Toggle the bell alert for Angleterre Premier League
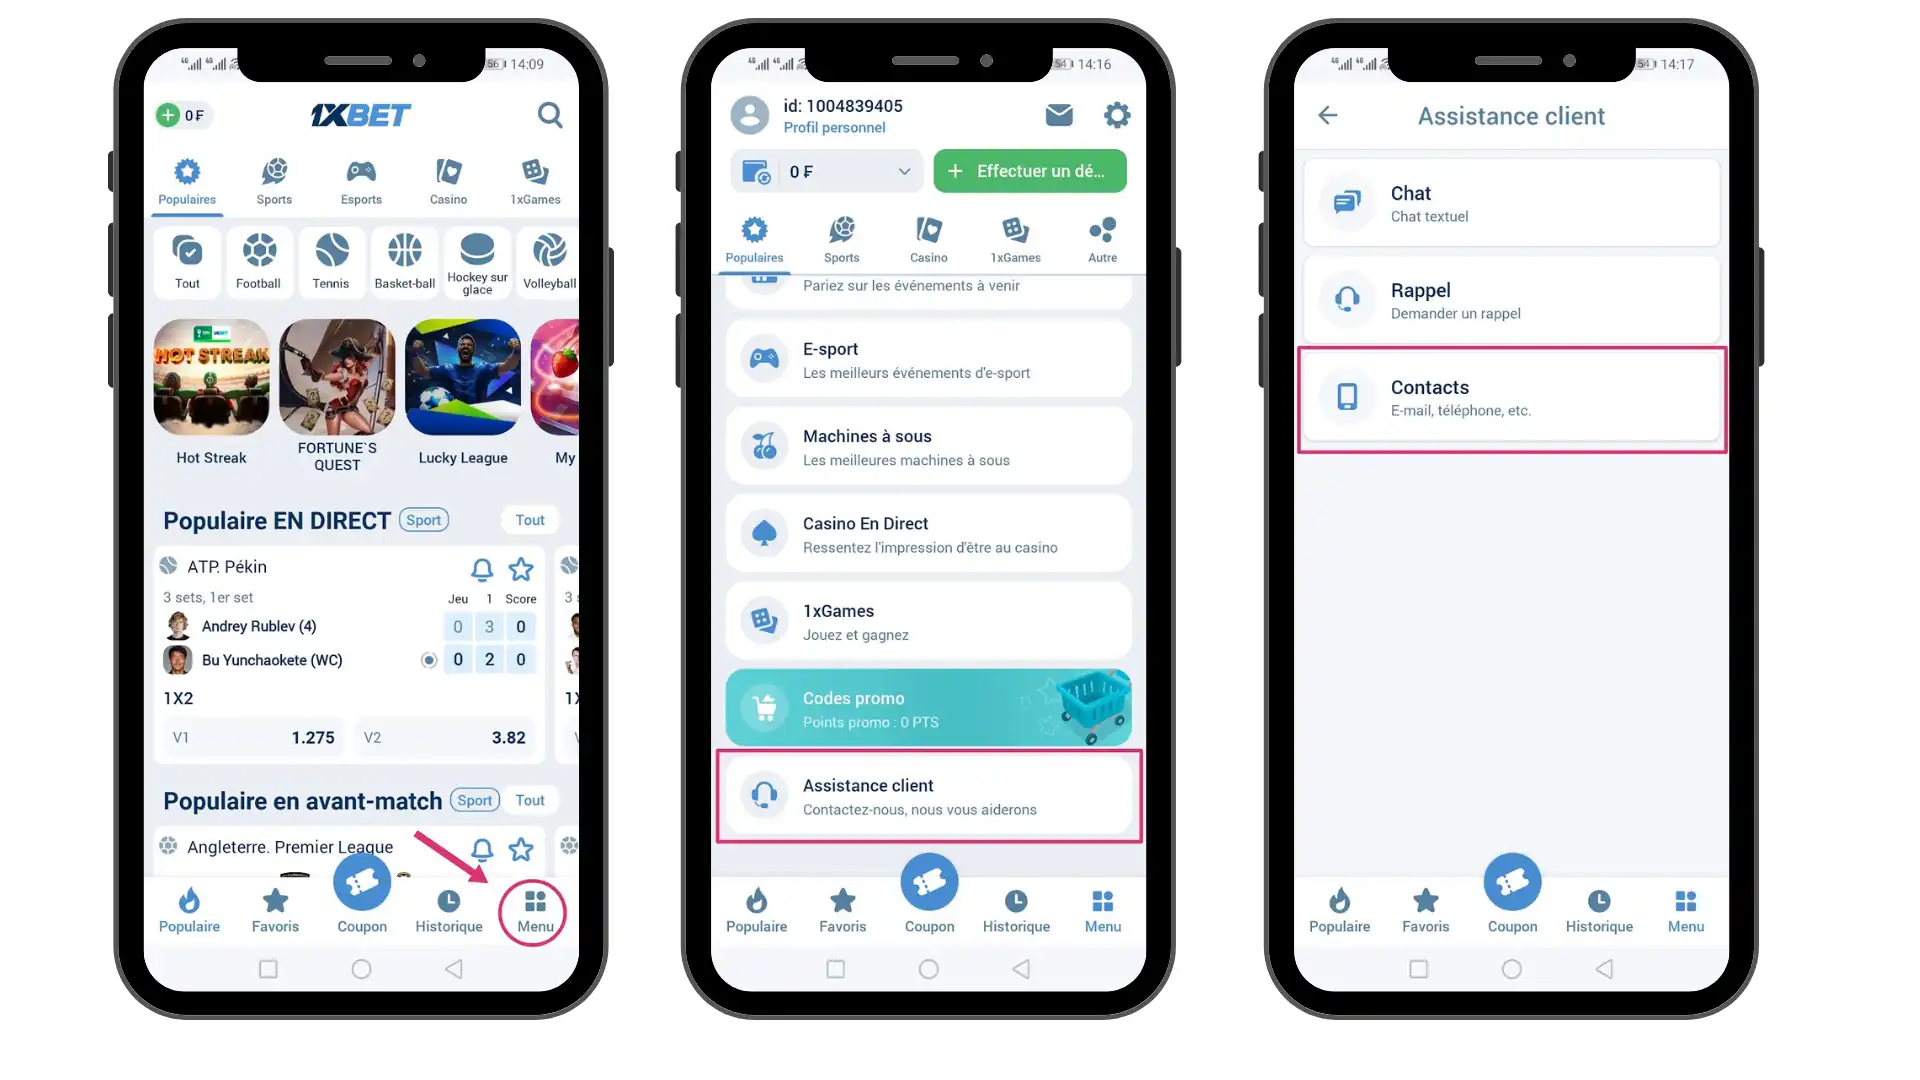This screenshot has height=1080, width=1920. click(479, 847)
